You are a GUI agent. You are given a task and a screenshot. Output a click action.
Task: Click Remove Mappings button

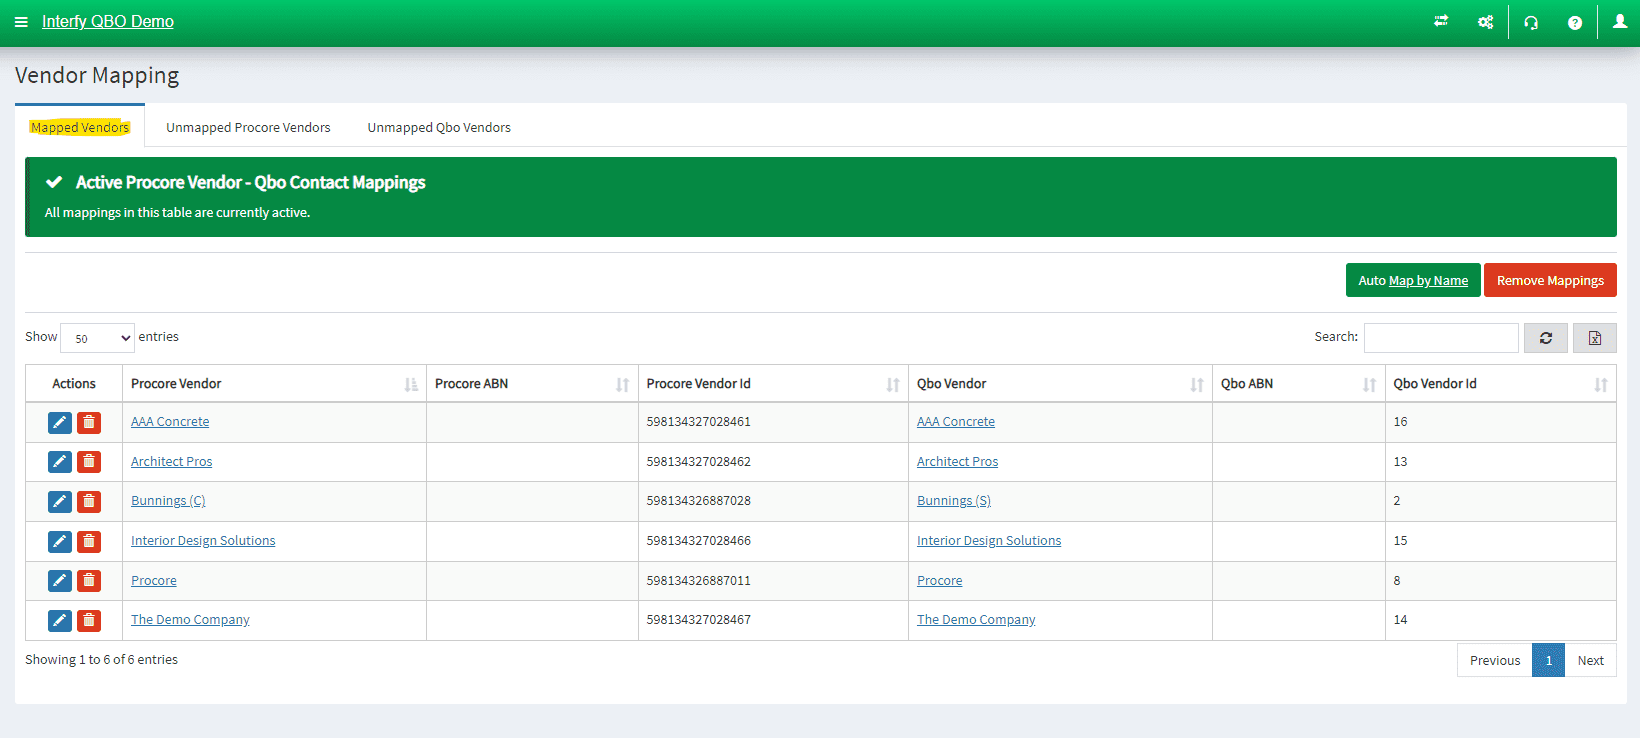click(x=1550, y=281)
